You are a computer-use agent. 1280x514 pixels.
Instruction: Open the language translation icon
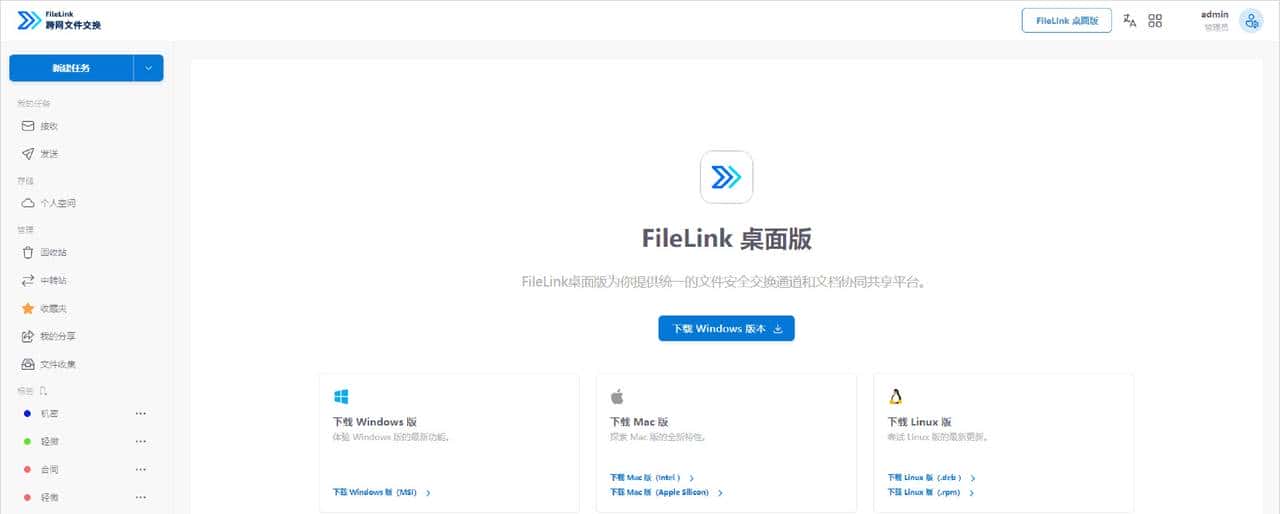(1130, 20)
